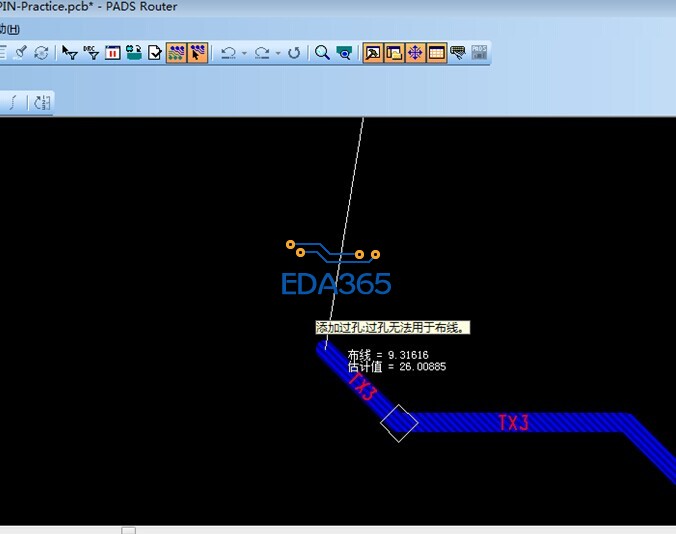Click the PADS Layout link icon

pyautogui.click(x=479, y=53)
